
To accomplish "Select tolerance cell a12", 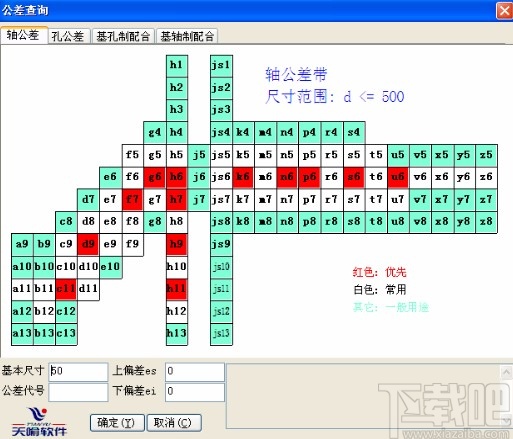I will coord(22,312).
